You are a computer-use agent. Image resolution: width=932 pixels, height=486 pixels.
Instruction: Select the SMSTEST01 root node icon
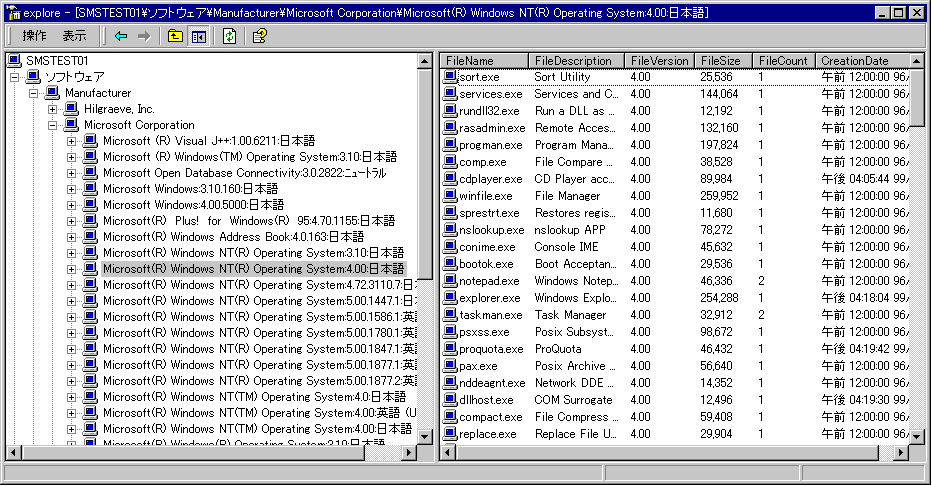click(x=15, y=61)
